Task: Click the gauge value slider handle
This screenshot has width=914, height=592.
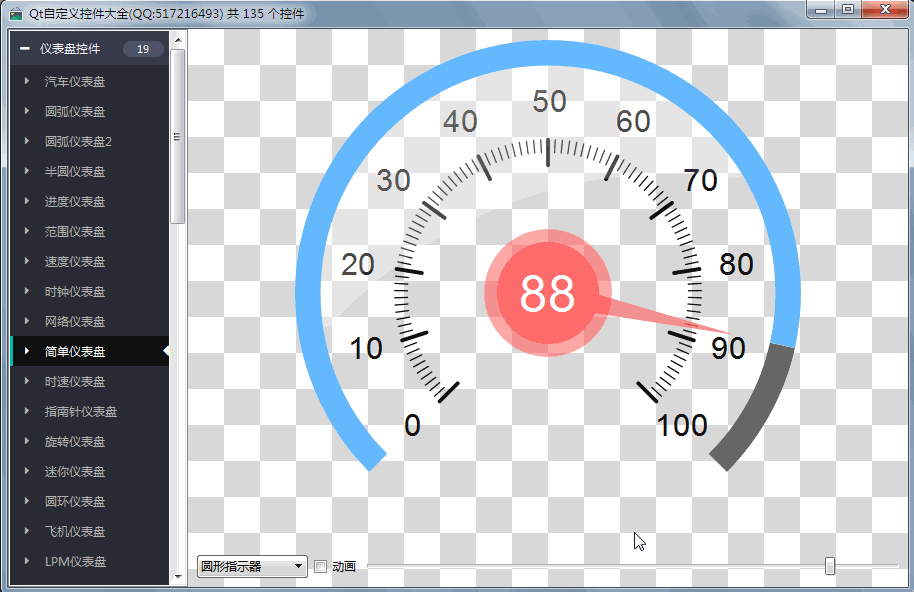Action: [x=830, y=566]
